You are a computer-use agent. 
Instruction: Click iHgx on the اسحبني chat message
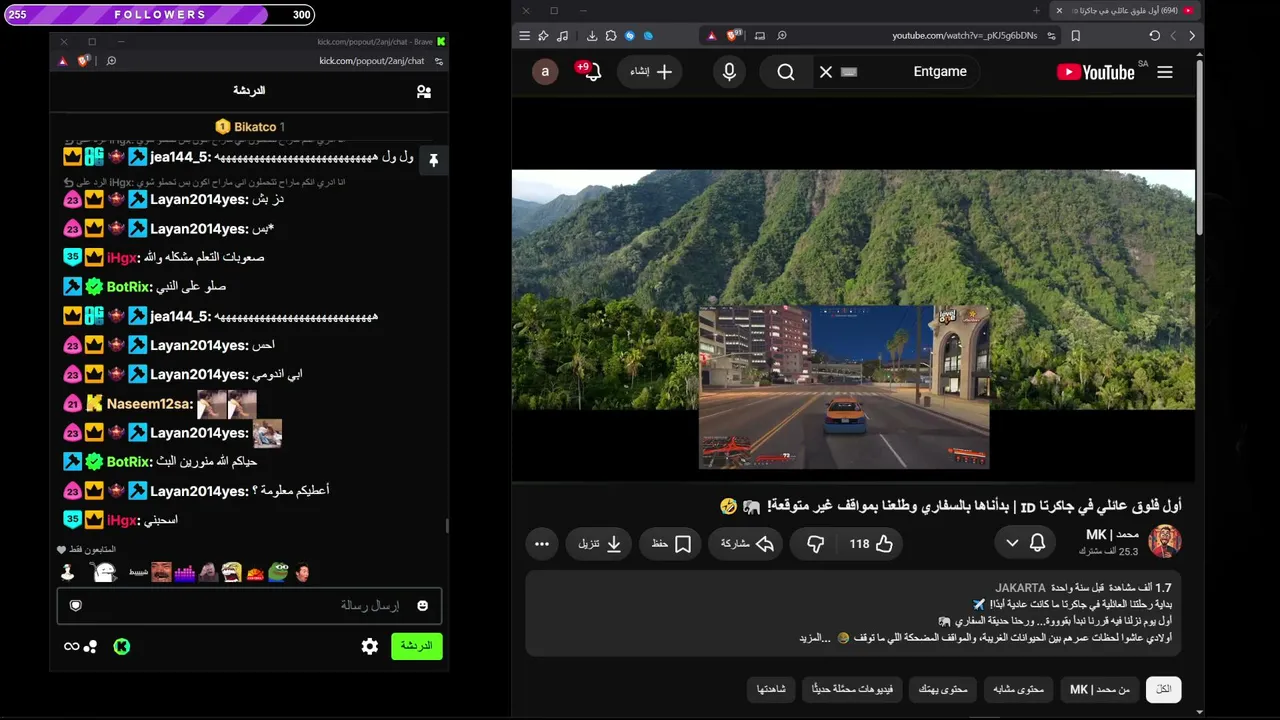pyautogui.click(x=122, y=520)
